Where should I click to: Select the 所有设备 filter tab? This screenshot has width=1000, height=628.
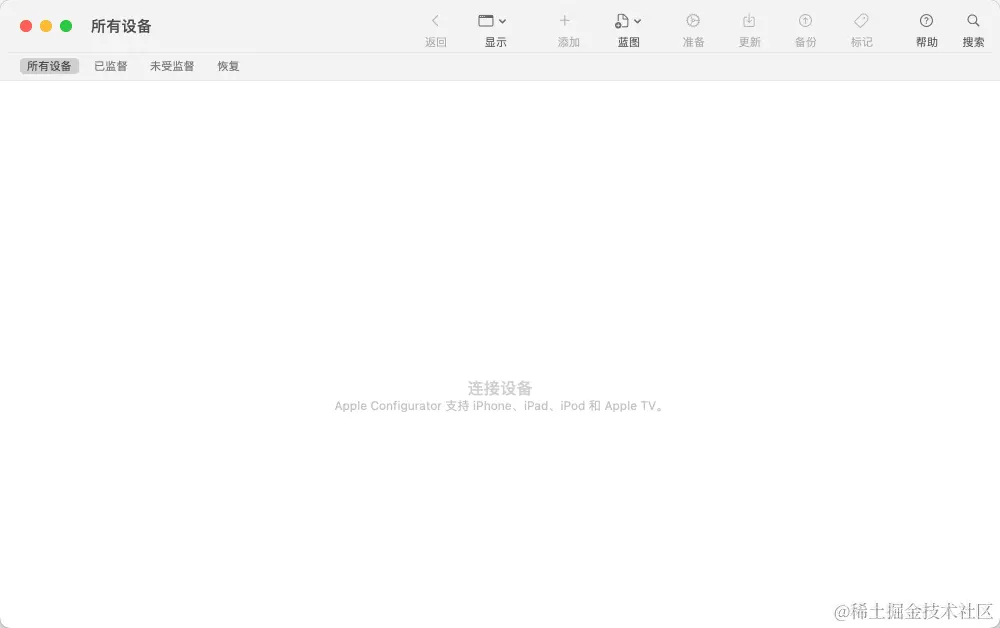[x=49, y=66]
